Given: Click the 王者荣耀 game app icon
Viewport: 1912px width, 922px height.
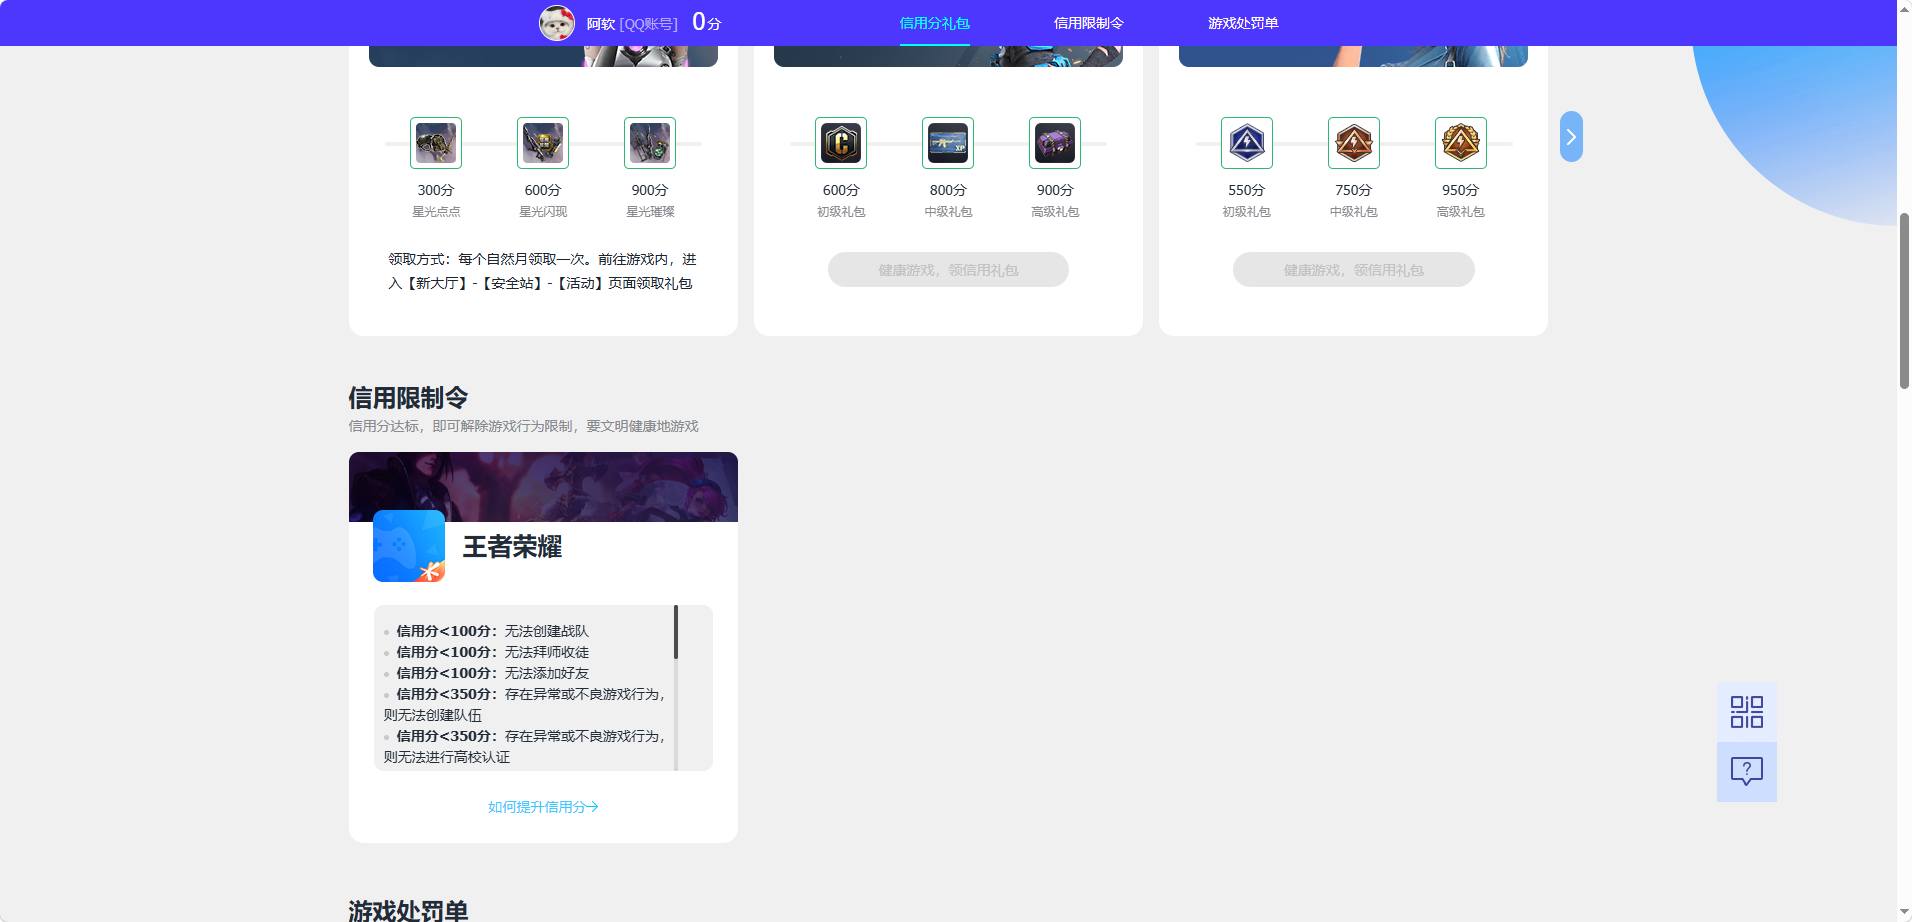Looking at the screenshot, I should click(409, 546).
